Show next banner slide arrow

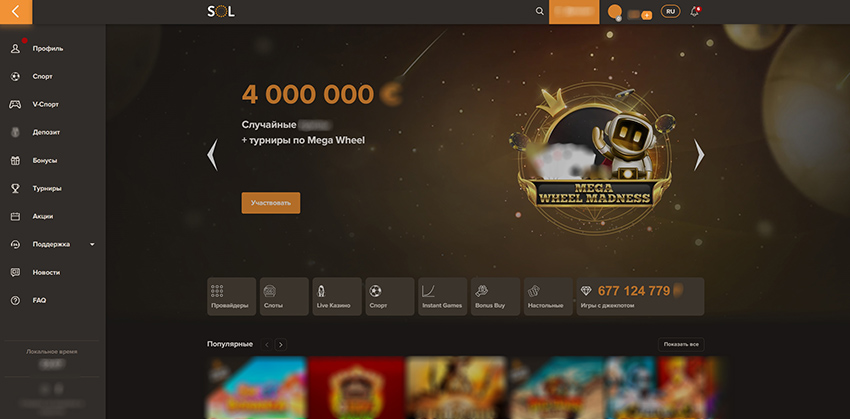[x=699, y=155]
